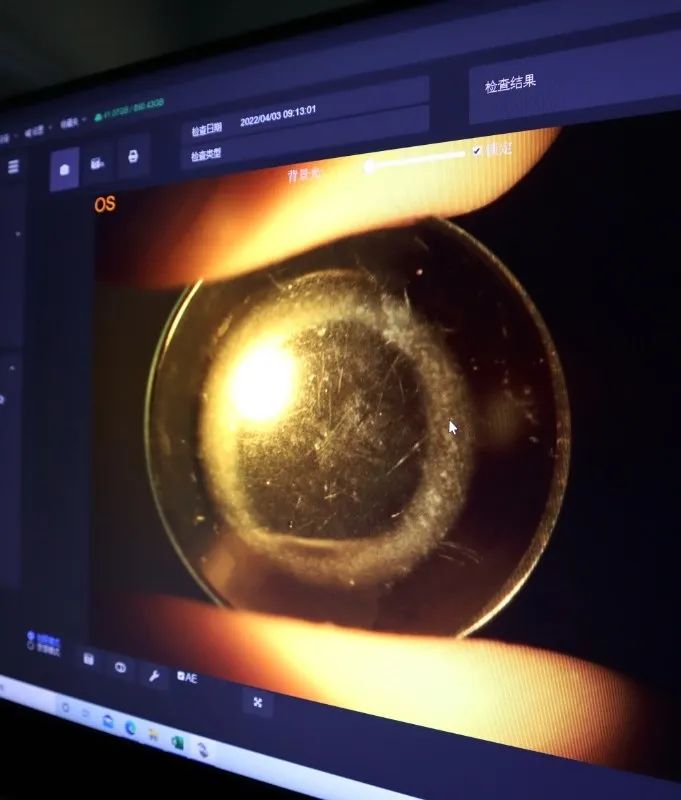Viewport: 681px width, 800px height.
Task: Open File Explorer from the taskbar
Action: pyautogui.click(x=153, y=735)
